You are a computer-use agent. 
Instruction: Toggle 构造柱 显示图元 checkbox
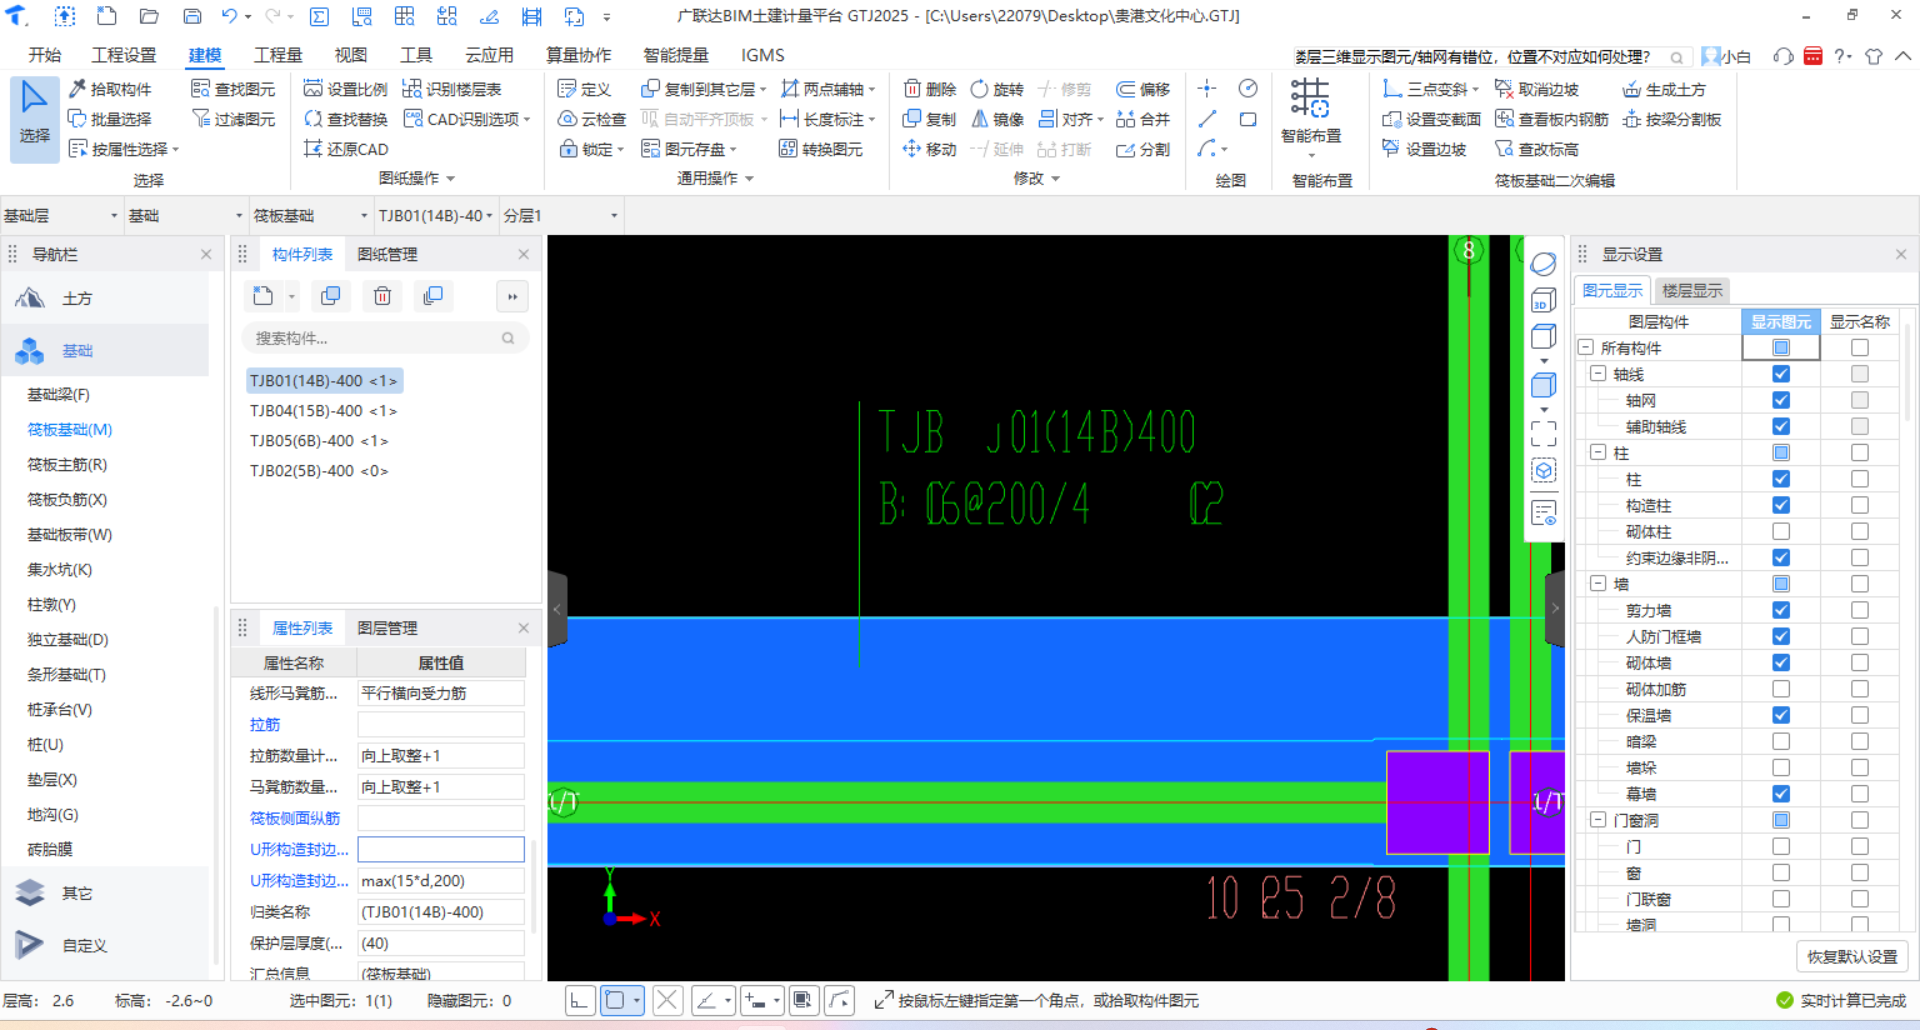[x=1781, y=505]
